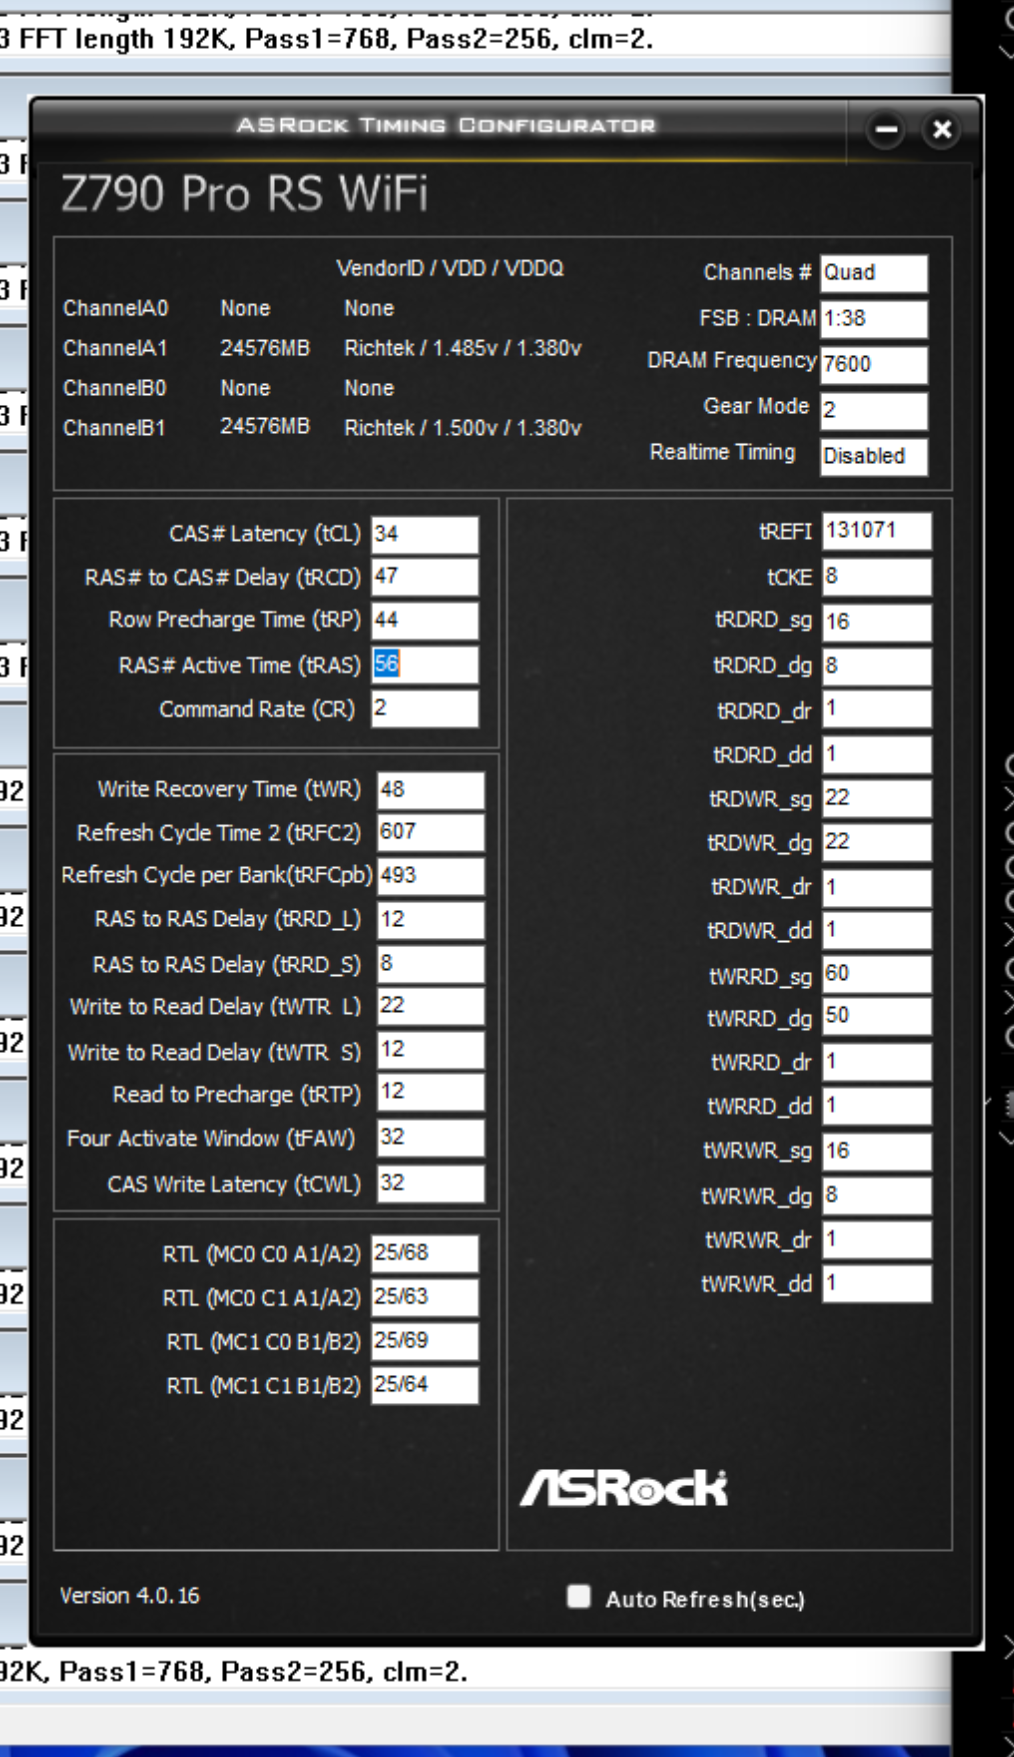The height and width of the screenshot is (1757, 1014).
Task: Click the tWRRD_dg field showing 50
Action: [x=877, y=1016]
